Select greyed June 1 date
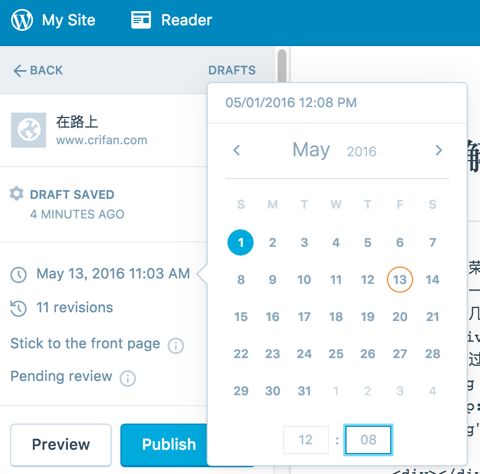This screenshot has height=474, width=480. coord(336,390)
